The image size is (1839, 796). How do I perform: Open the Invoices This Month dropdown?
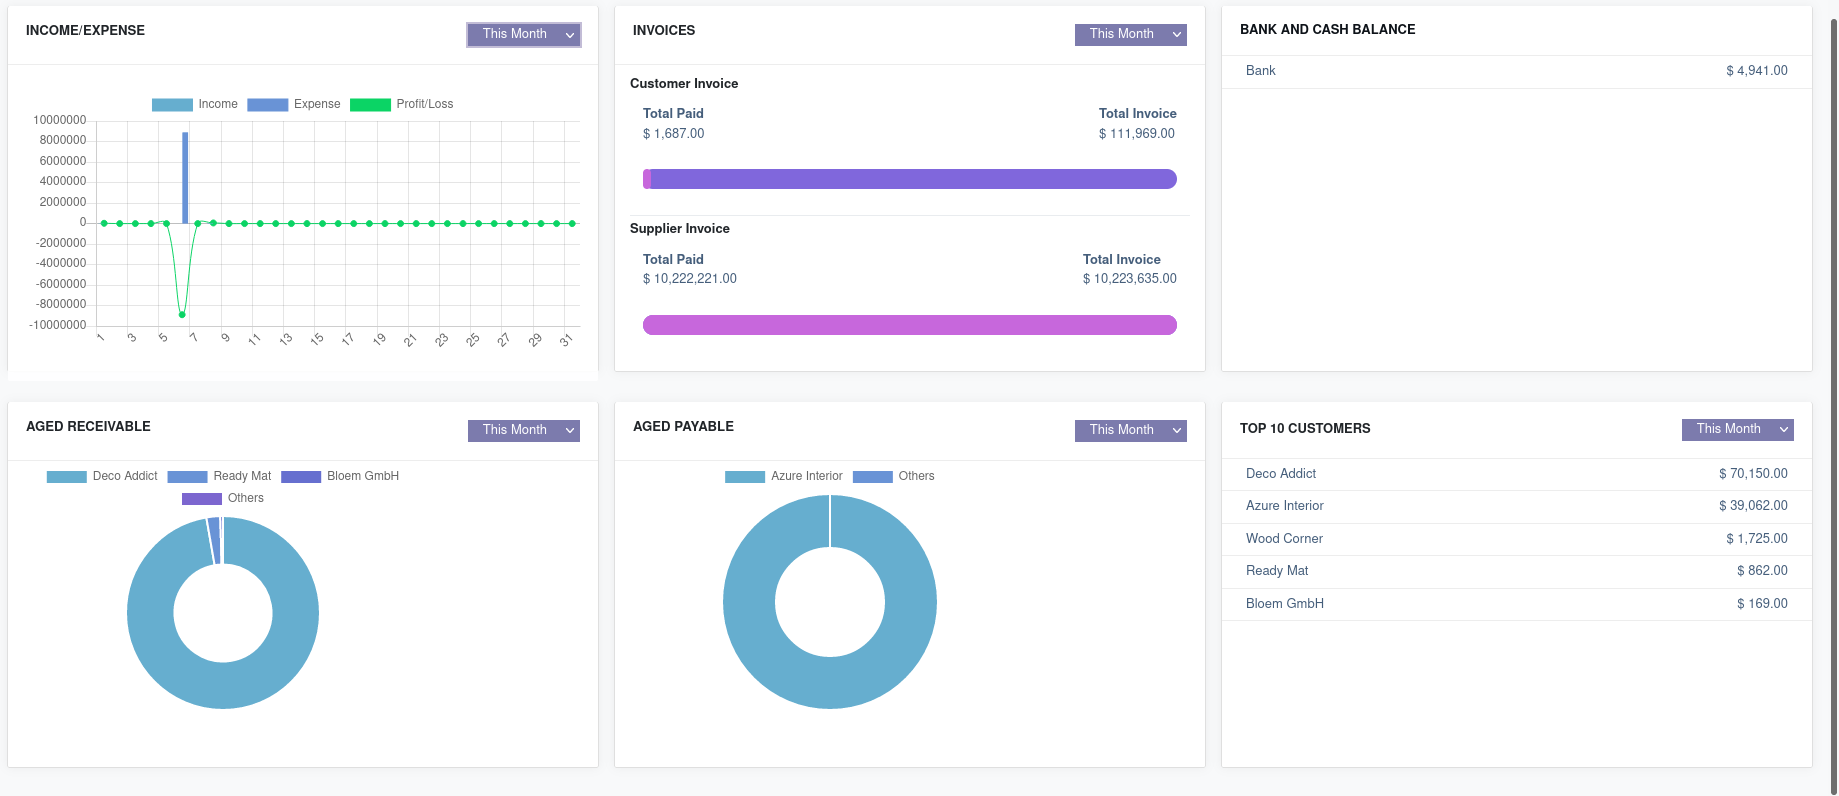[x=1130, y=34]
